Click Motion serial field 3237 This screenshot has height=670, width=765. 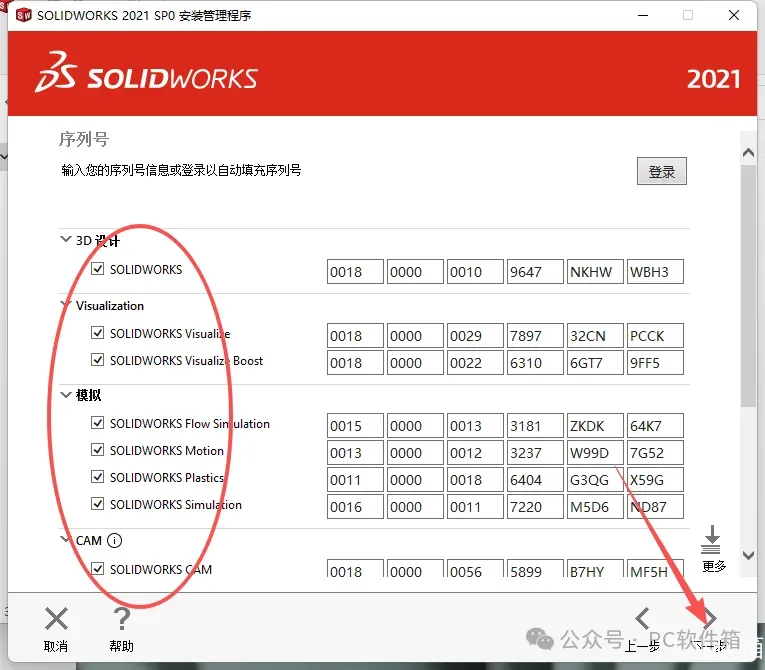535,452
